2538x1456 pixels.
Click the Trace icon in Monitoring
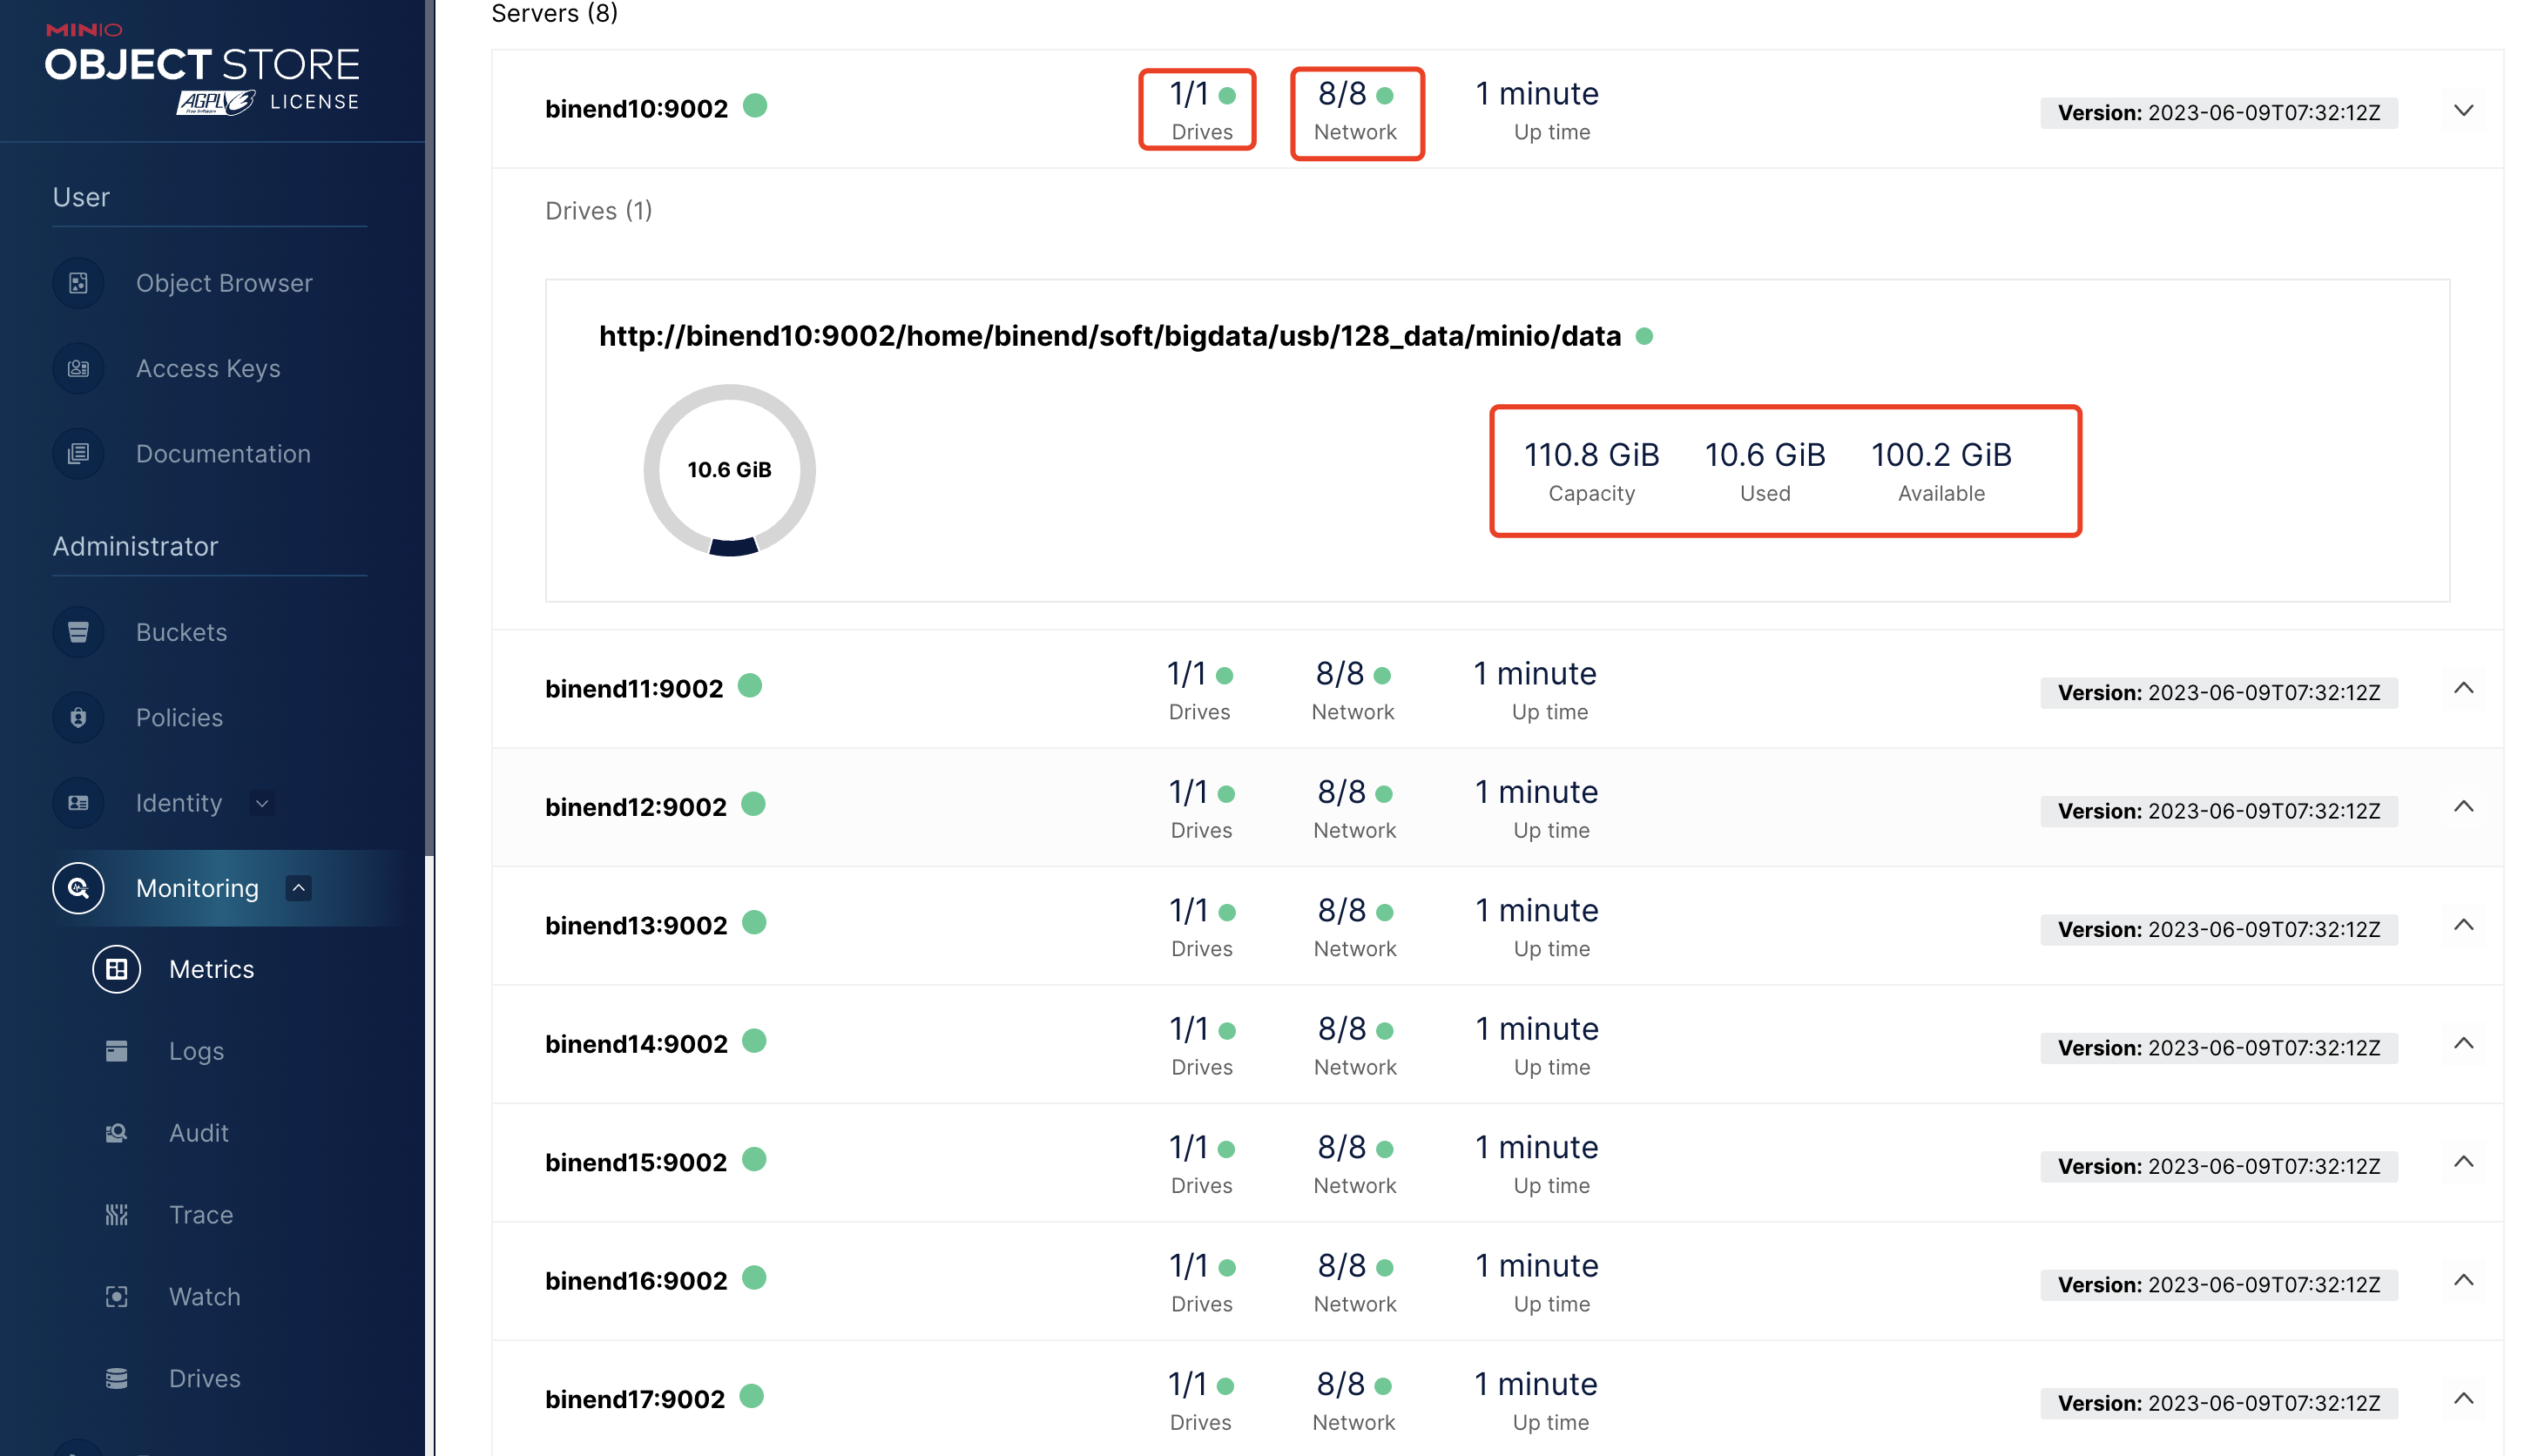tap(117, 1214)
